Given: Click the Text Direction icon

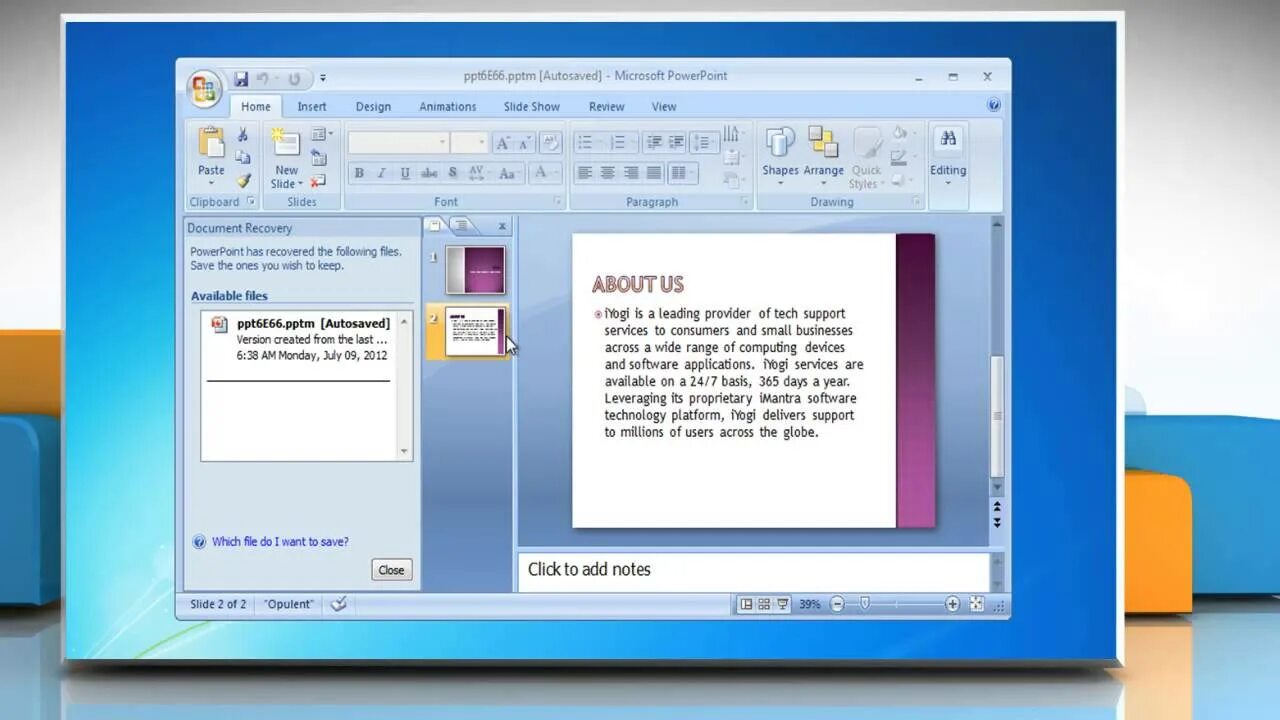Looking at the screenshot, I should coord(733,134).
